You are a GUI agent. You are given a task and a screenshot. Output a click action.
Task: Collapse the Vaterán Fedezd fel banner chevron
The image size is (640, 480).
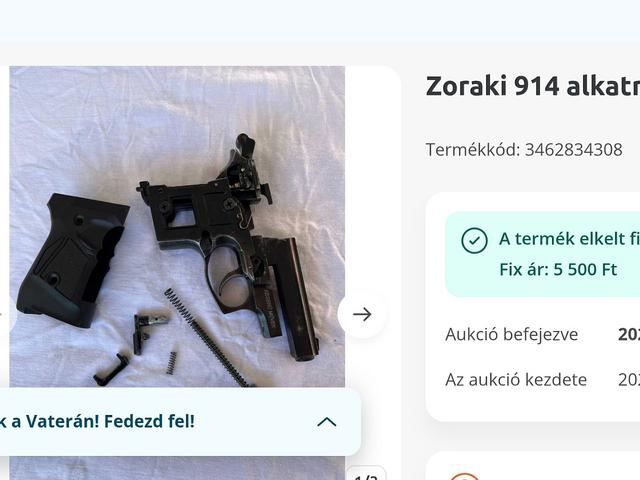327,422
